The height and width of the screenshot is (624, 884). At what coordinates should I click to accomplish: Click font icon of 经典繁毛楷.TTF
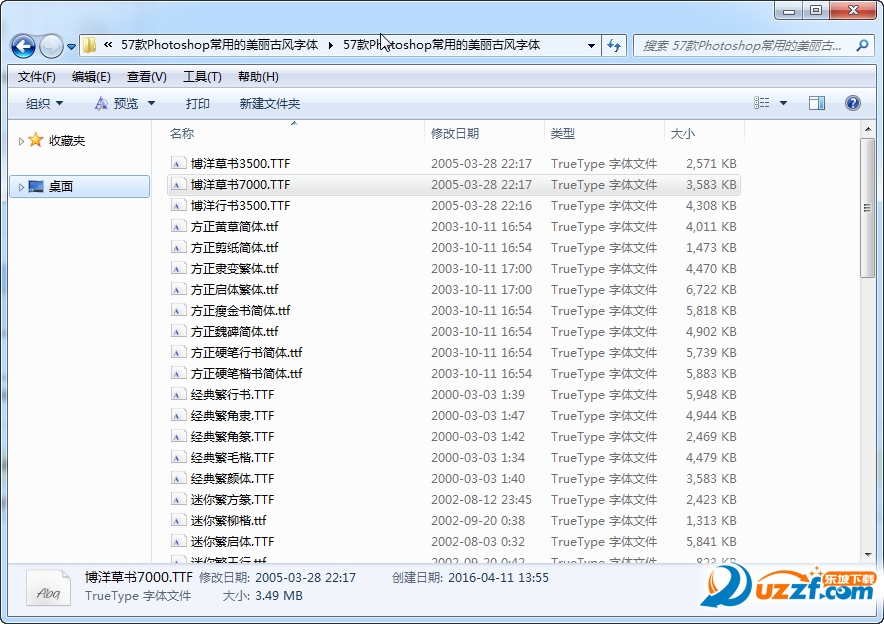pos(178,458)
